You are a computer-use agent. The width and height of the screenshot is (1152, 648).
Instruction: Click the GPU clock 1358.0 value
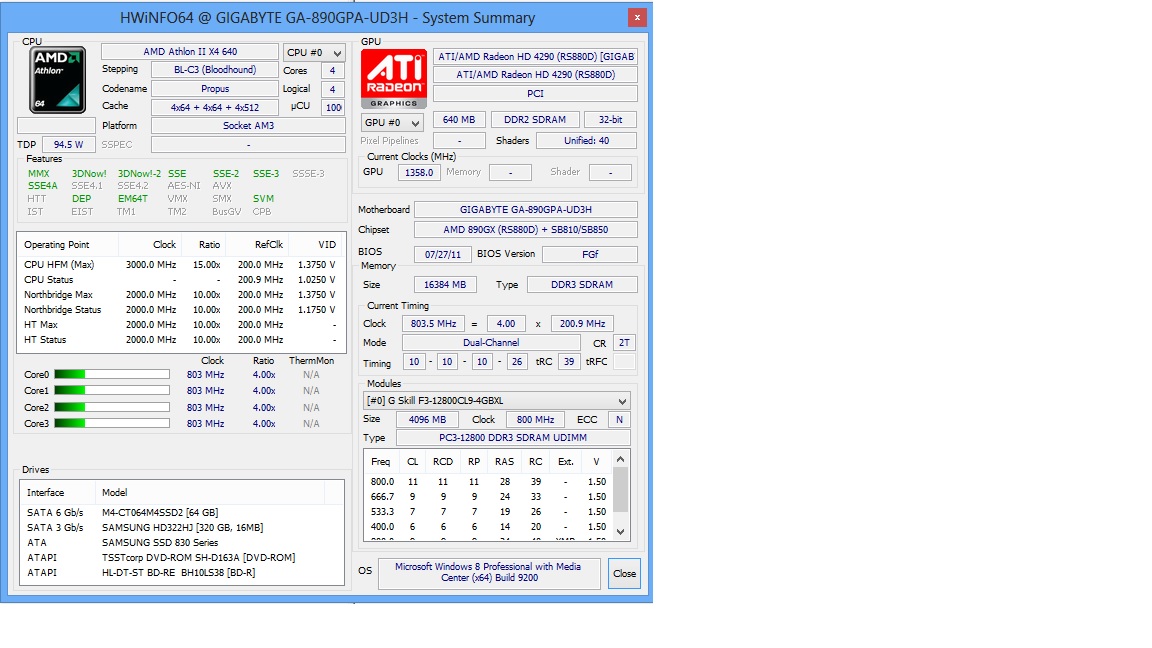(420, 173)
